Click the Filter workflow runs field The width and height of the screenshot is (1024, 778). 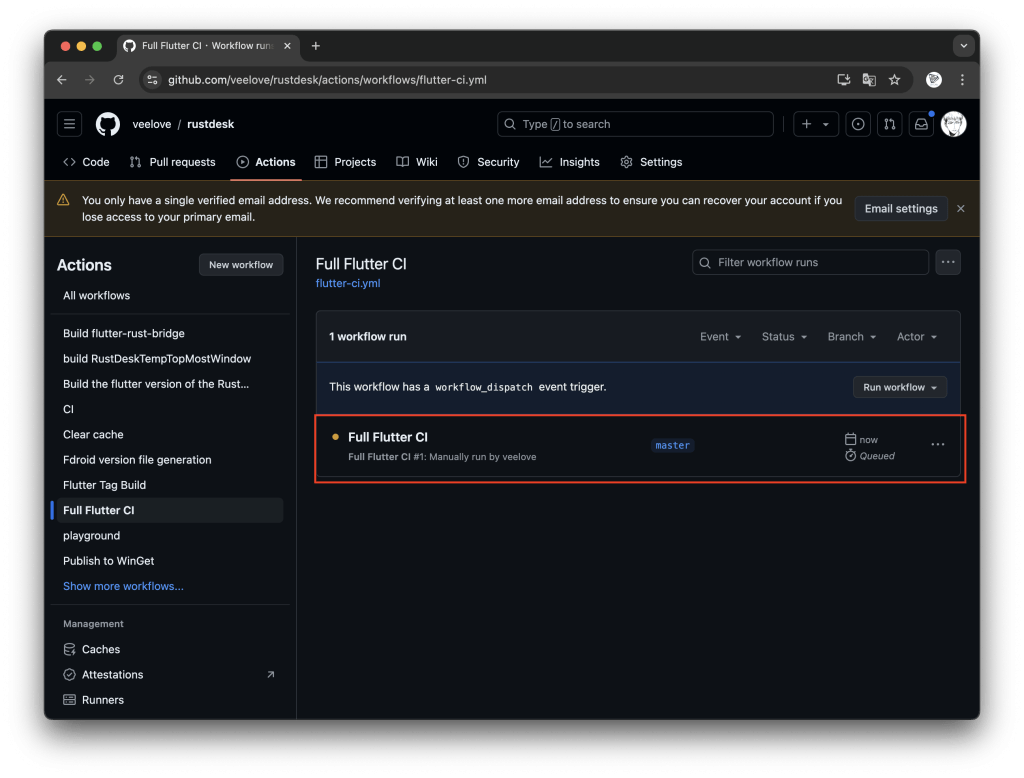[810, 262]
